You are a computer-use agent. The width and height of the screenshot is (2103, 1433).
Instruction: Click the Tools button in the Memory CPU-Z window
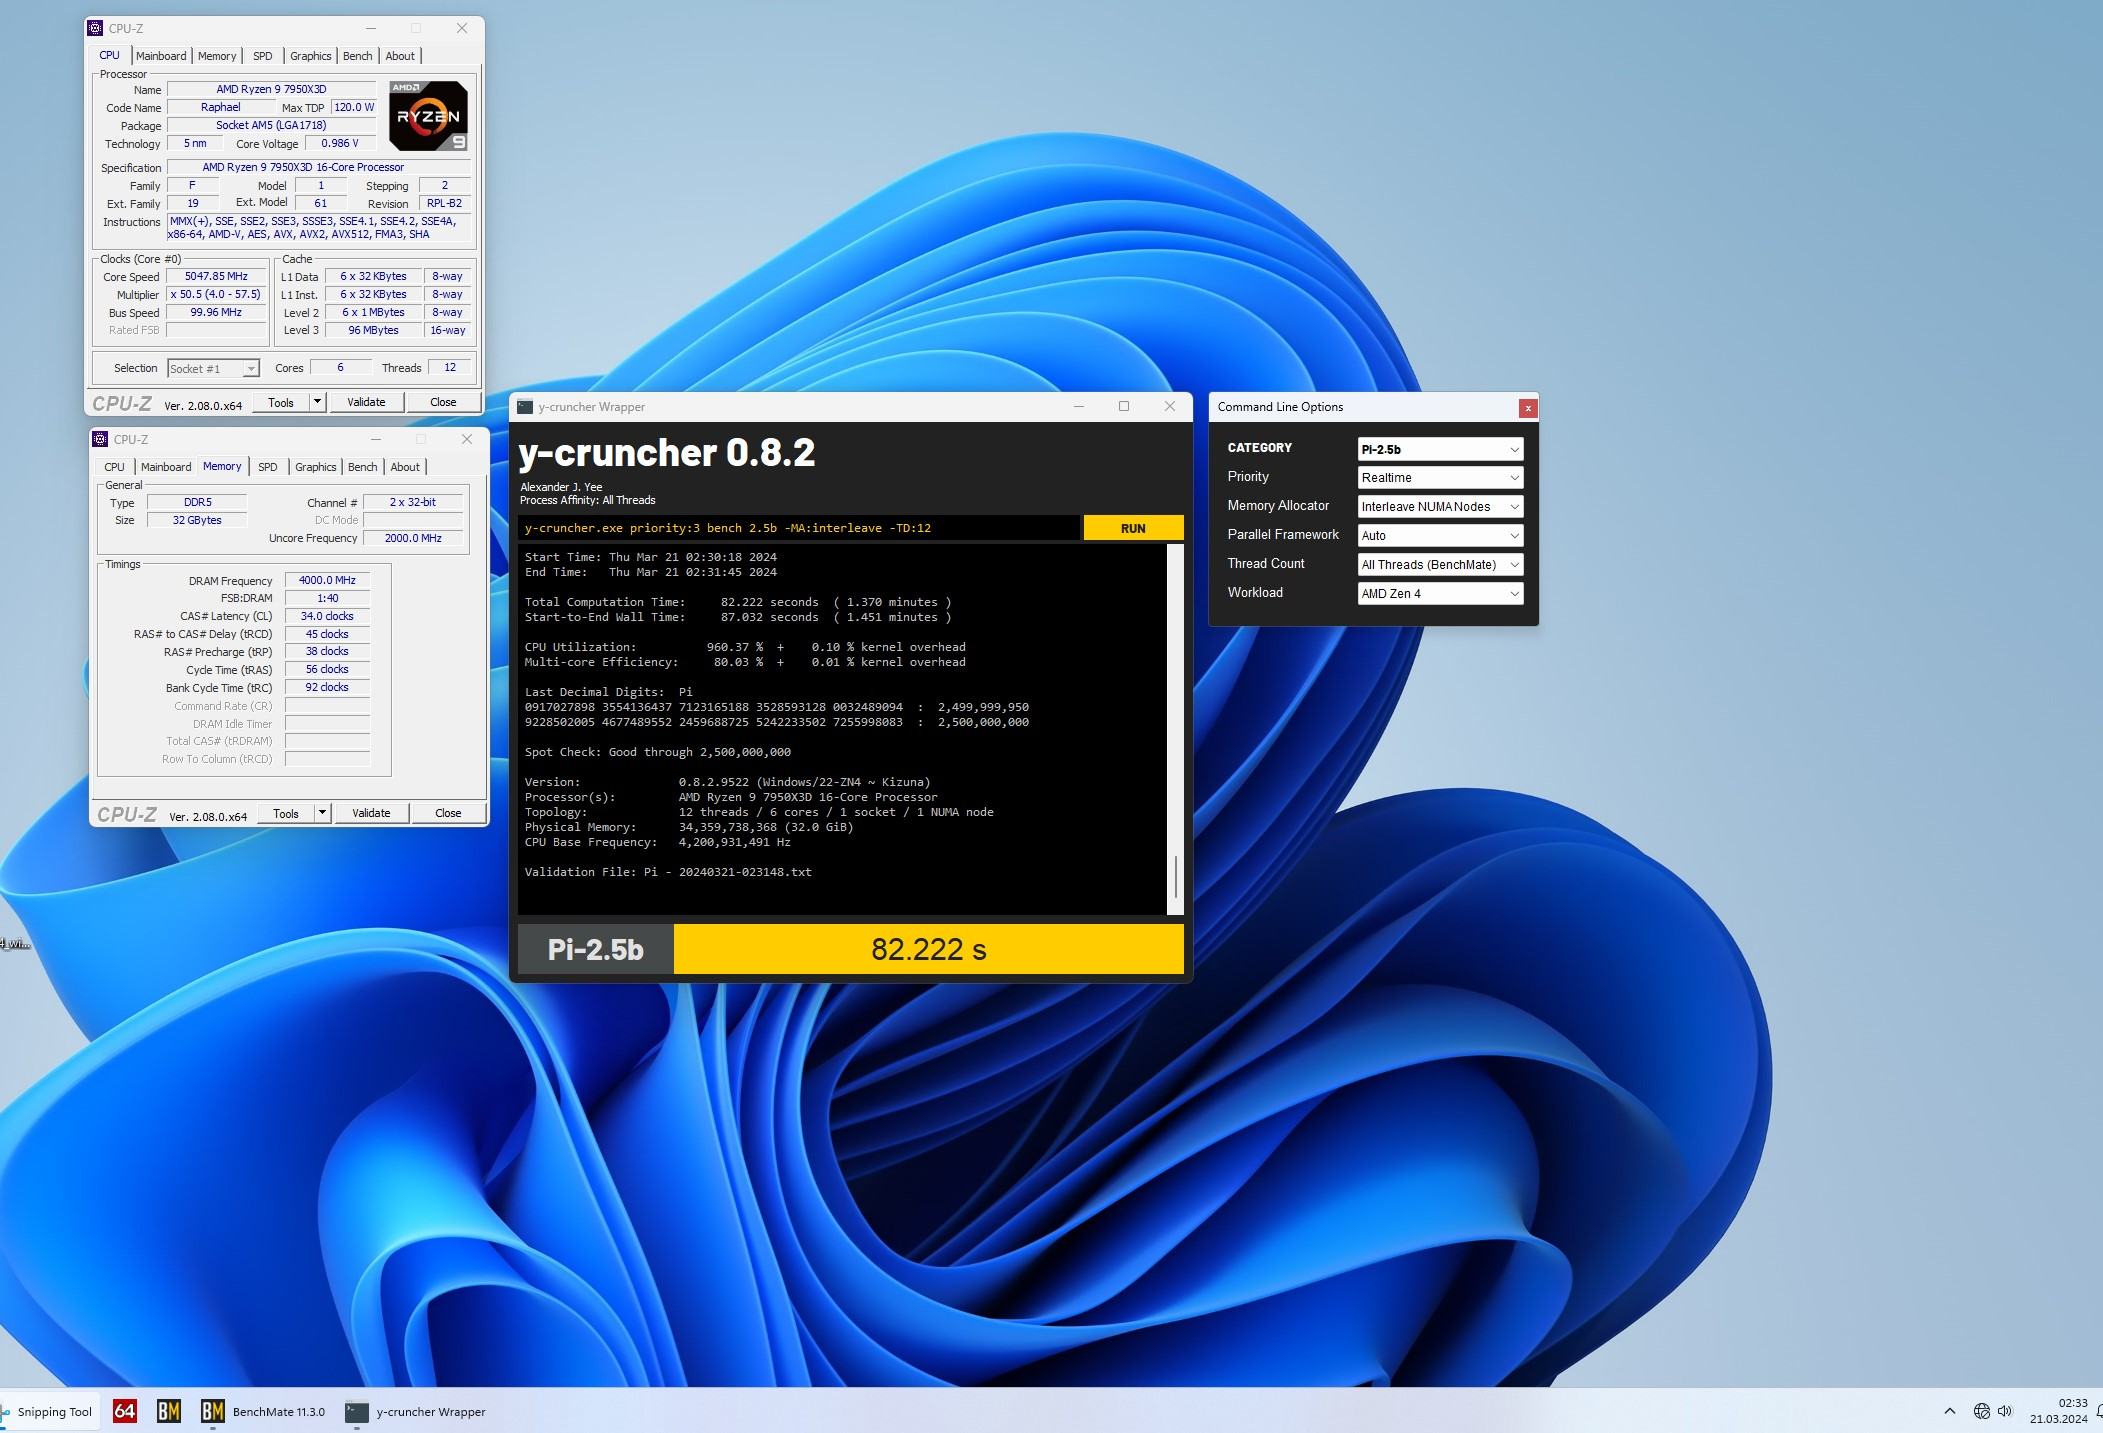pos(286,813)
